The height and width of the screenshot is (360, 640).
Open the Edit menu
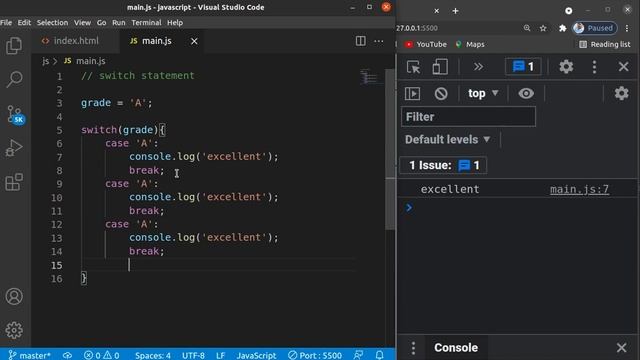24,23
